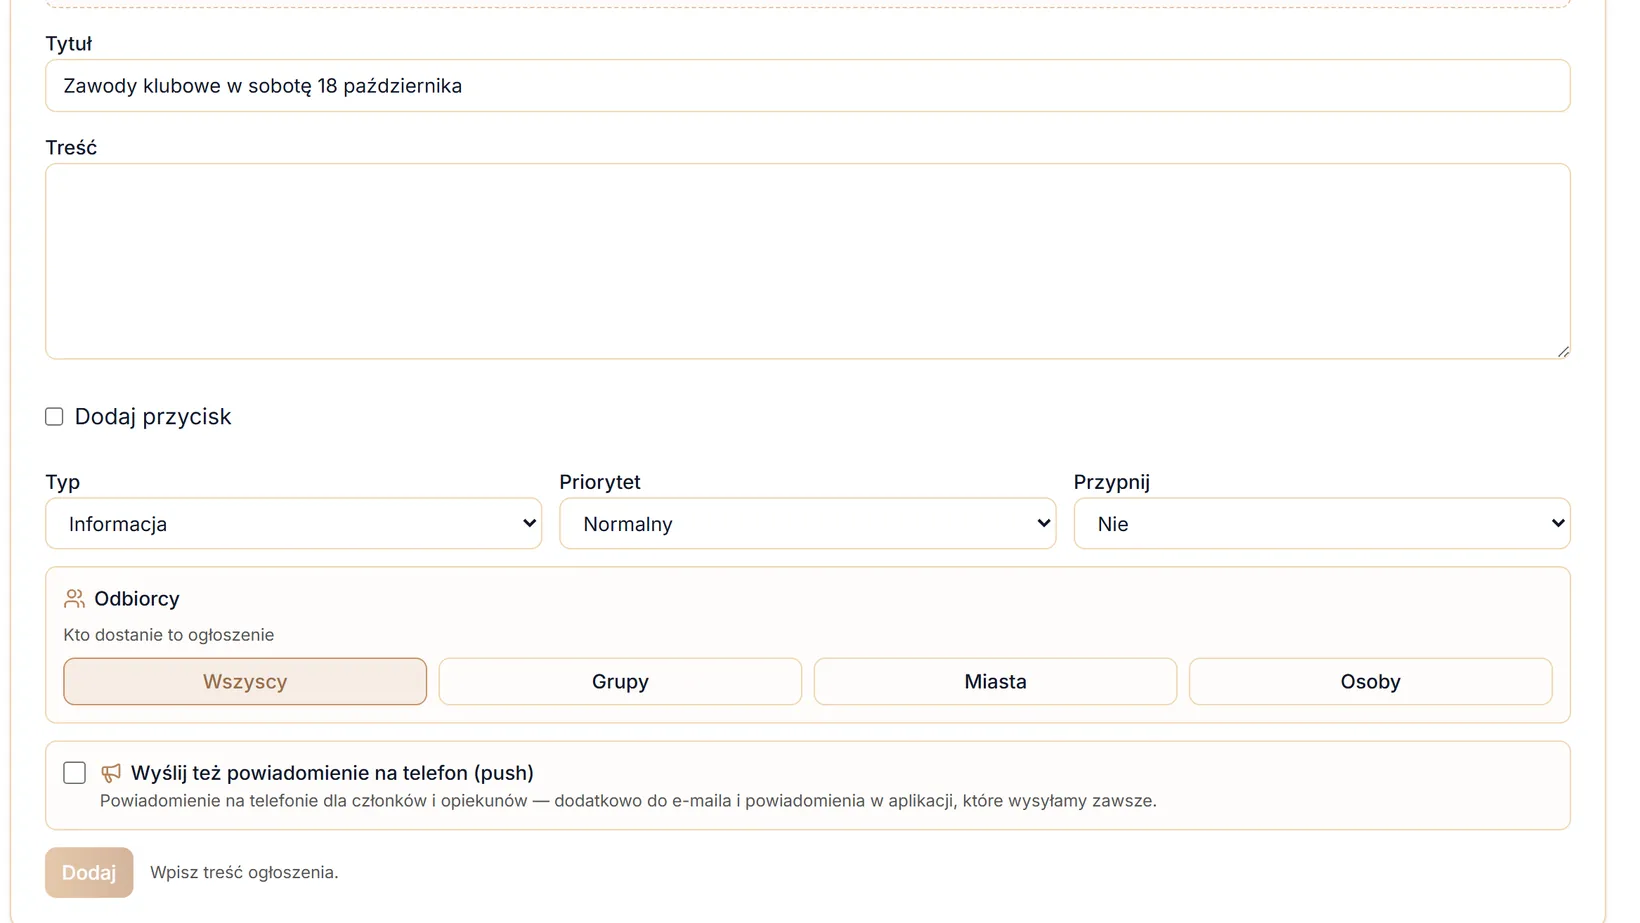This screenshot has width=1640, height=923.
Task: Enable push notification checkbox
Action: [74, 773]
